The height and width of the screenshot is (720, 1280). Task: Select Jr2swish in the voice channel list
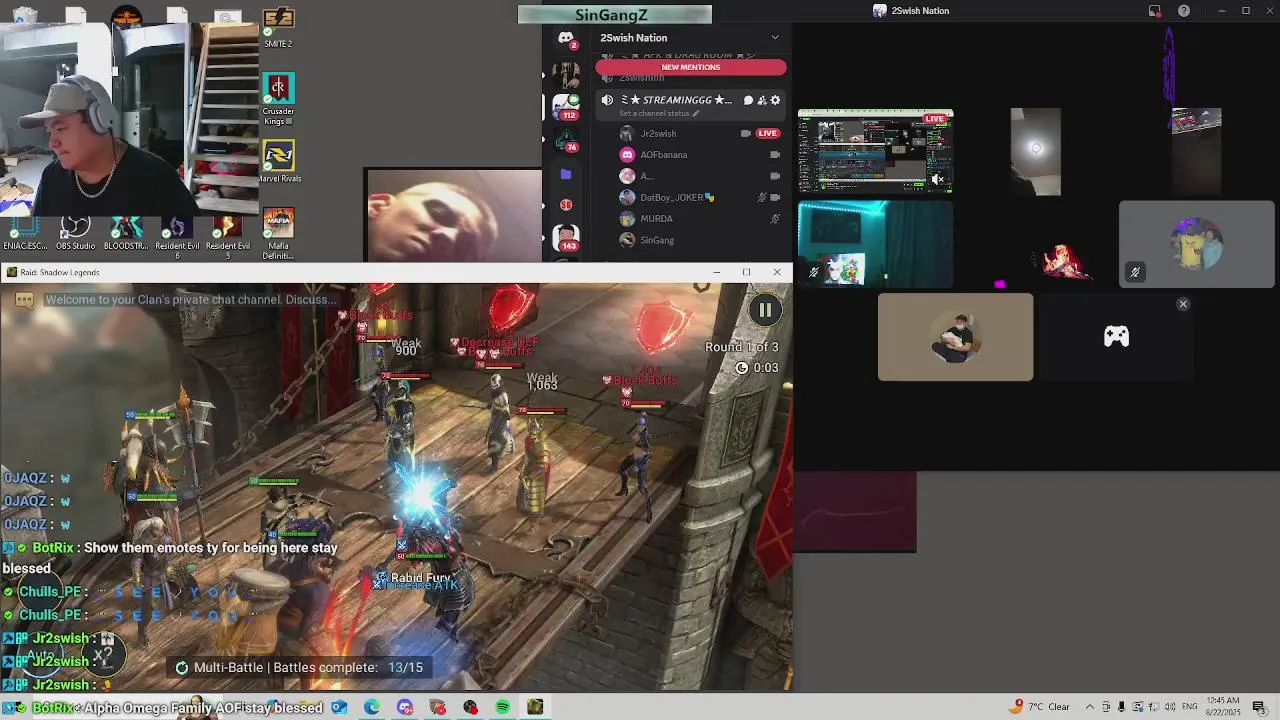[x=658, y=133]
